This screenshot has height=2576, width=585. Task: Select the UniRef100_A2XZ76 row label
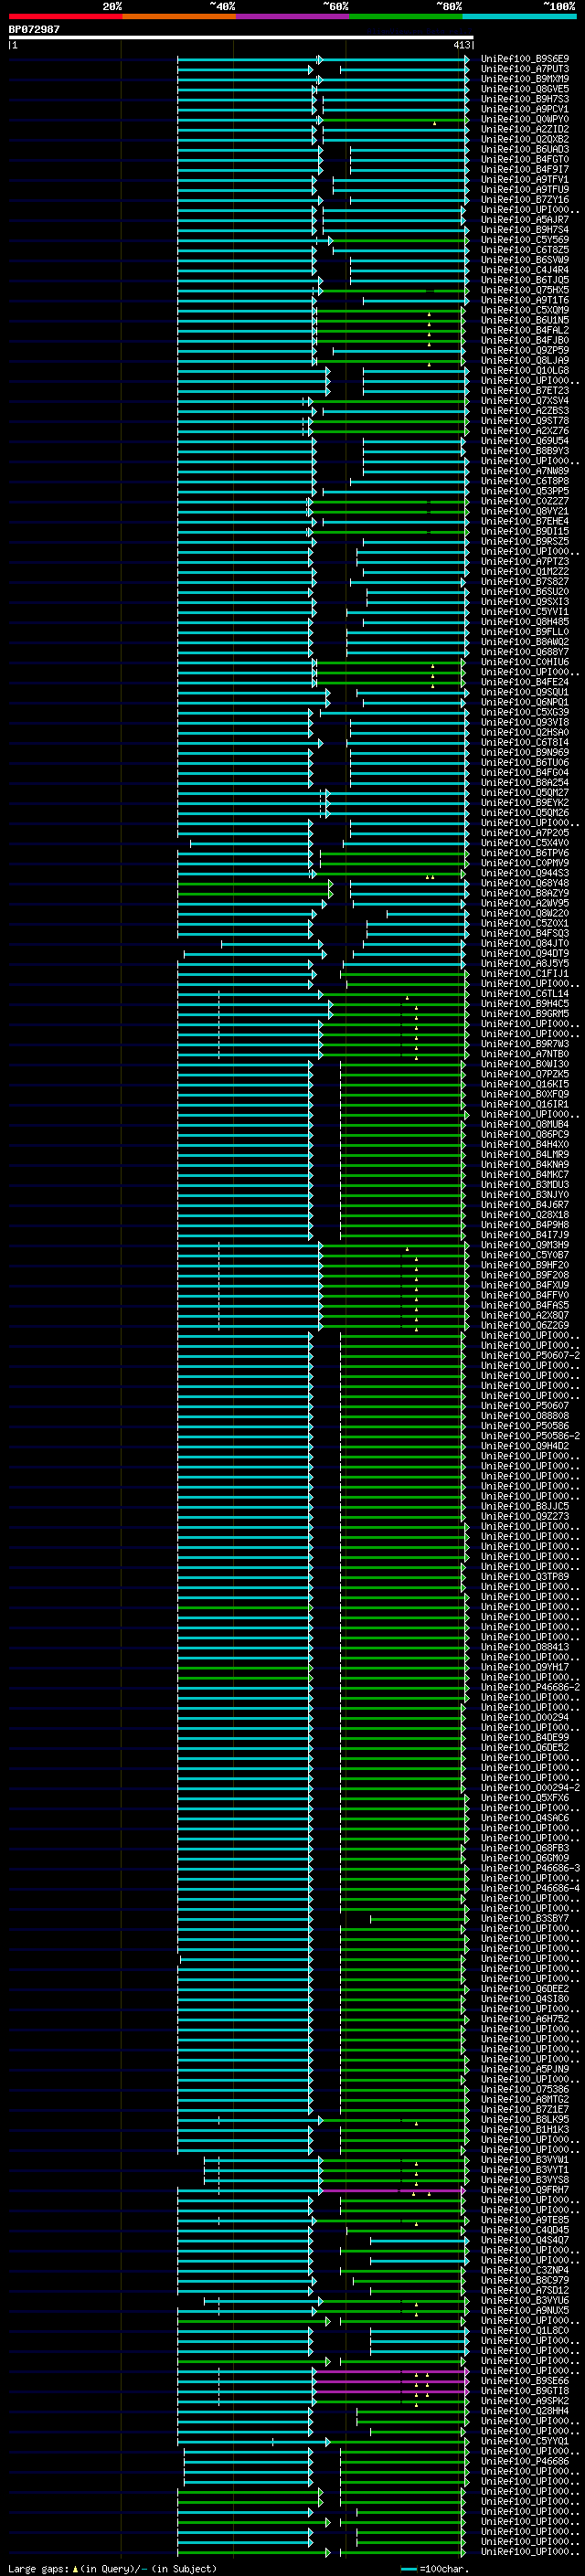pyautogui.click(x=525, y=431)
